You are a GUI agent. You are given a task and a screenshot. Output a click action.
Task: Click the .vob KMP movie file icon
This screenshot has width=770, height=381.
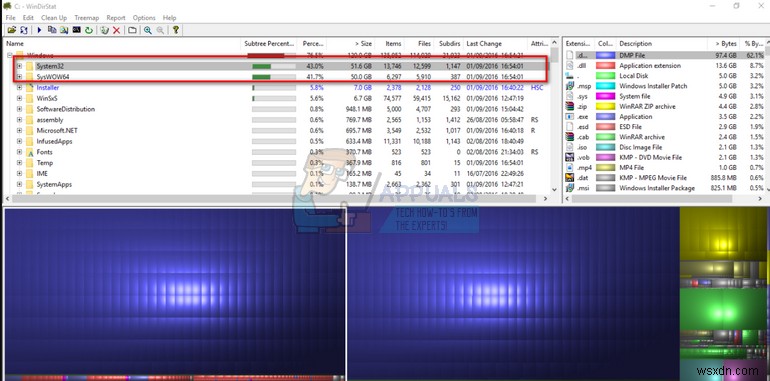[x=570, y=157]
